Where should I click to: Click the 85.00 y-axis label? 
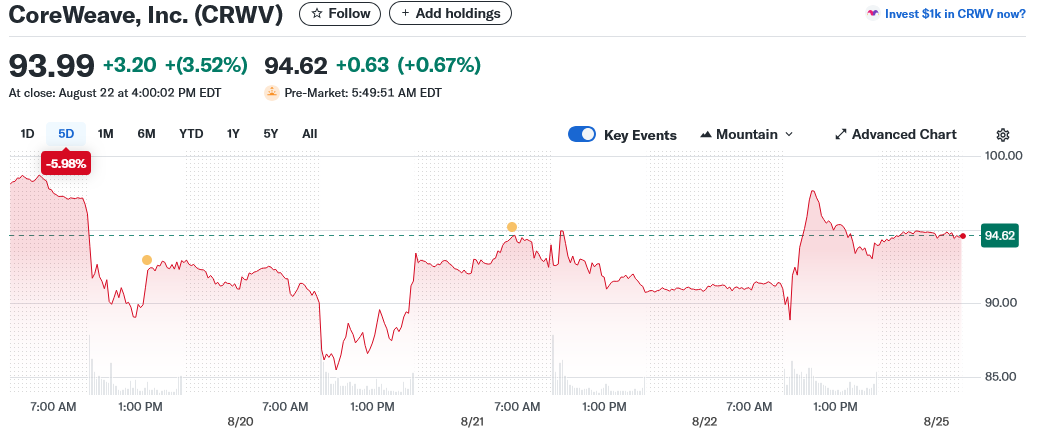click(x=1000, y=377)
